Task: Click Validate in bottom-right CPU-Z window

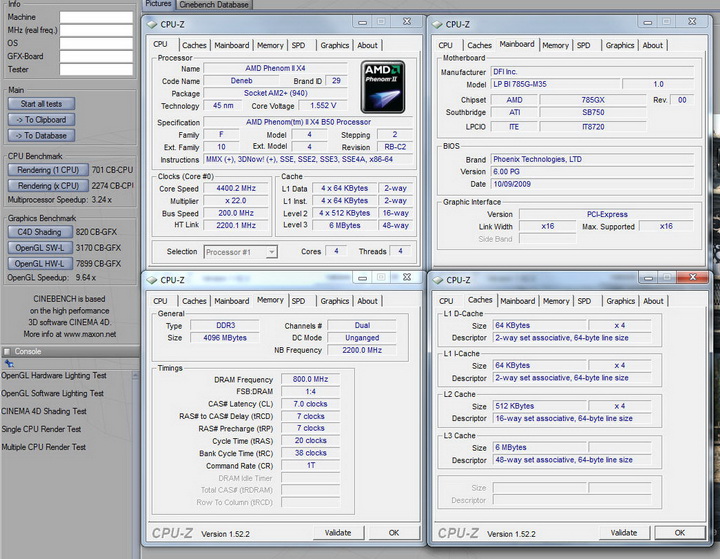Action: (x=624, y=533)
